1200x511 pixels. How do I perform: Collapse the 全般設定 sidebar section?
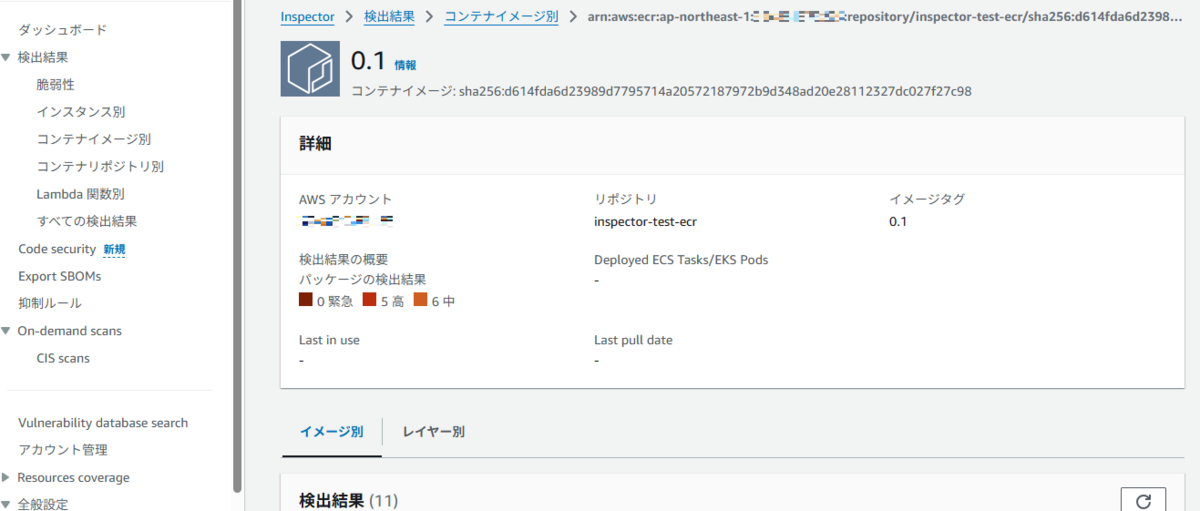pyautogui.click(x=7, y=505)
